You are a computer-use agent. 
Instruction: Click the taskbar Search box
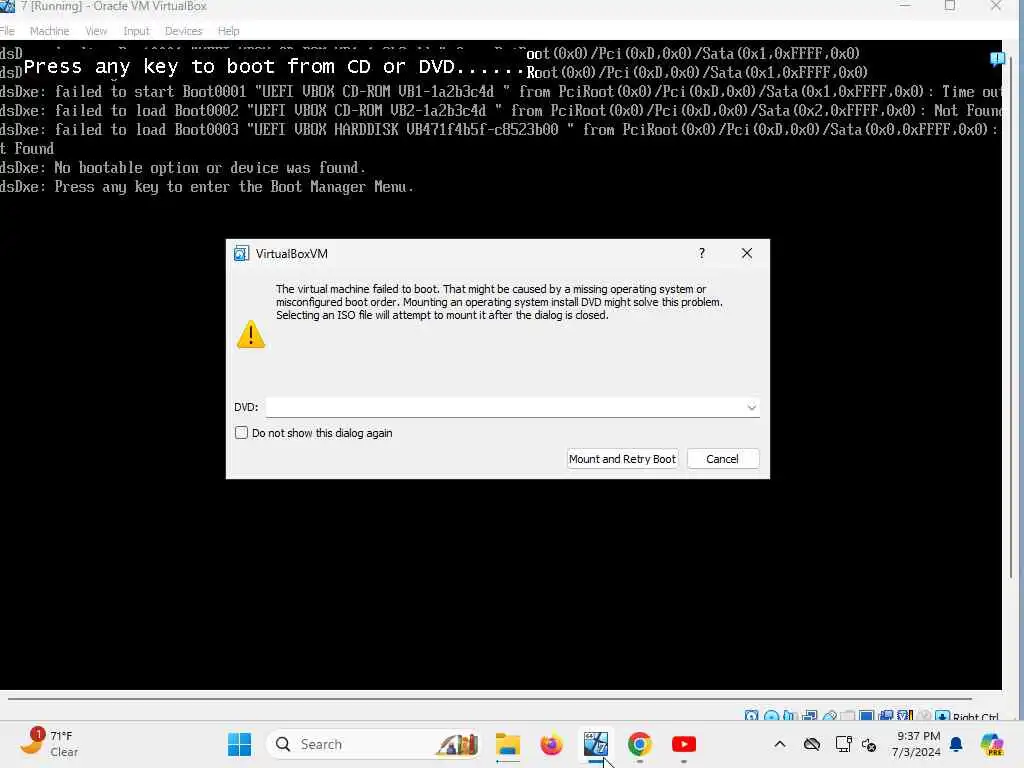pyautogui.click(x=374, y=744)
